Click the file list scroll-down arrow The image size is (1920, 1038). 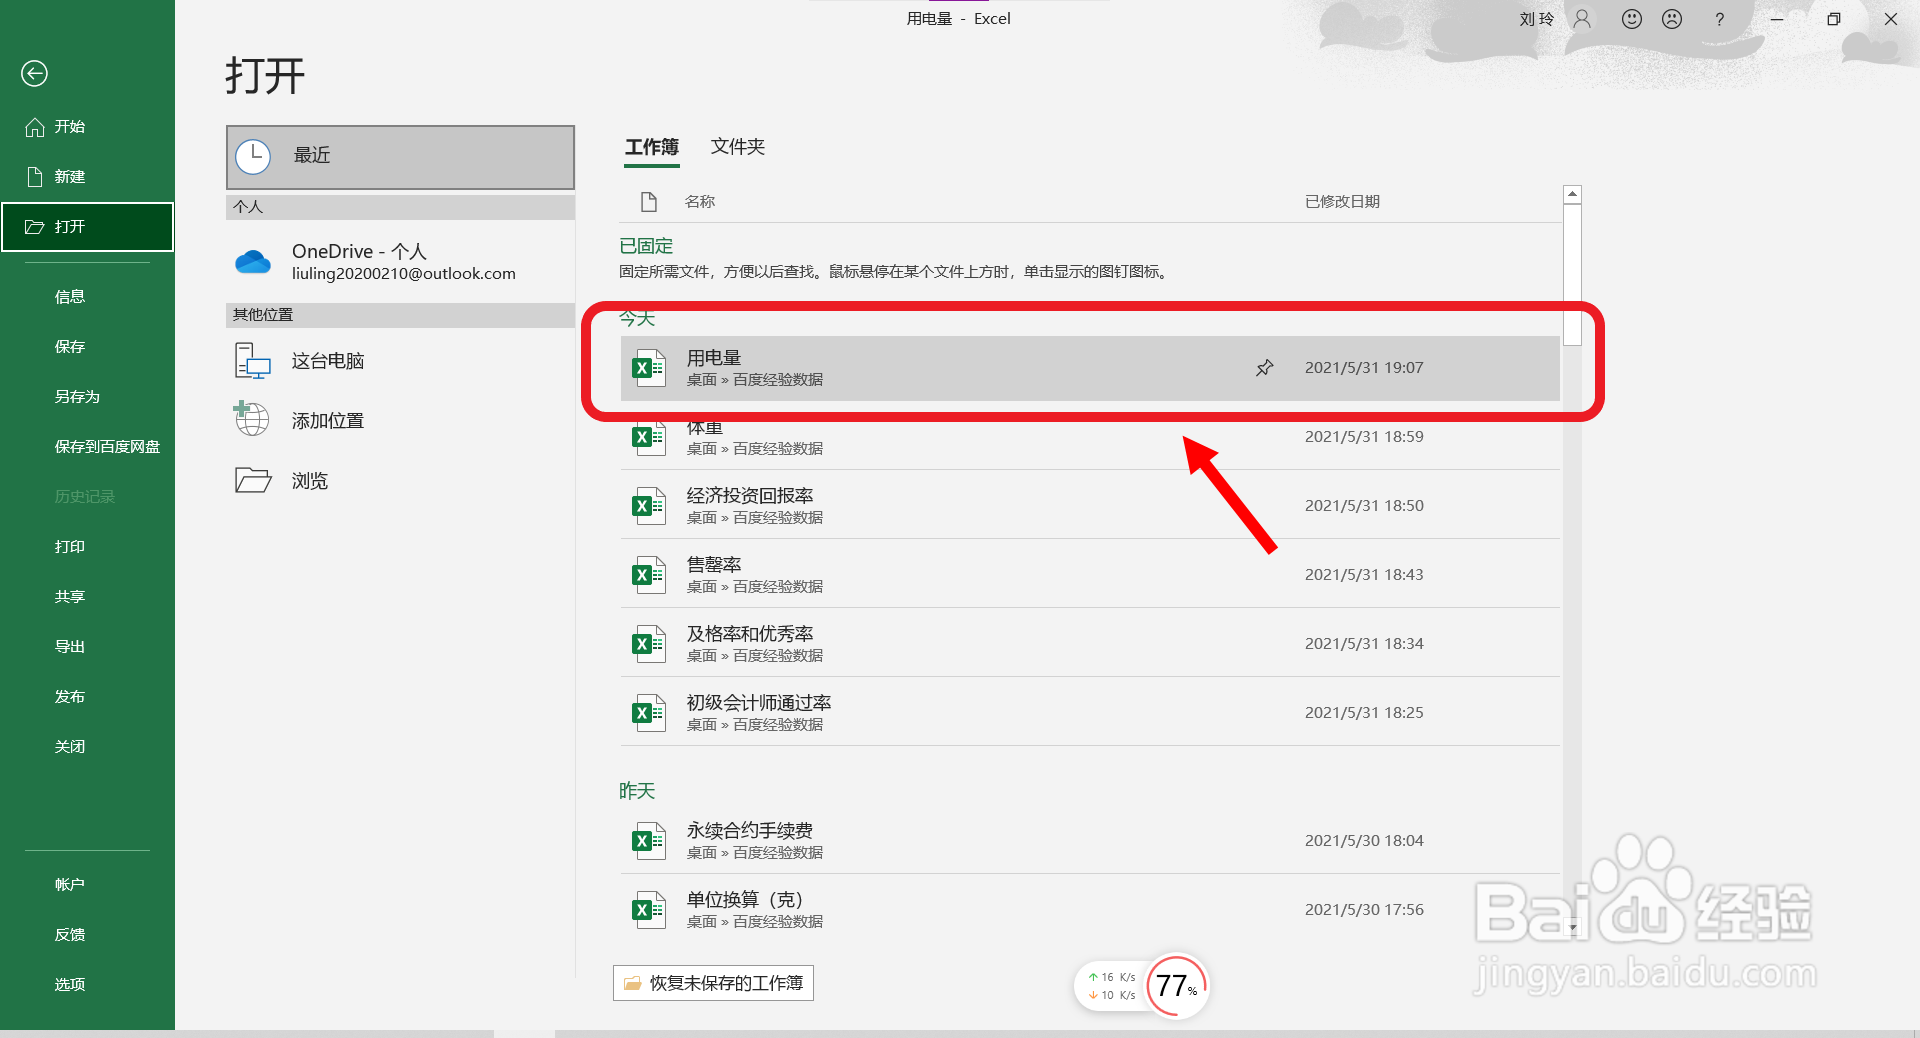1572,929
